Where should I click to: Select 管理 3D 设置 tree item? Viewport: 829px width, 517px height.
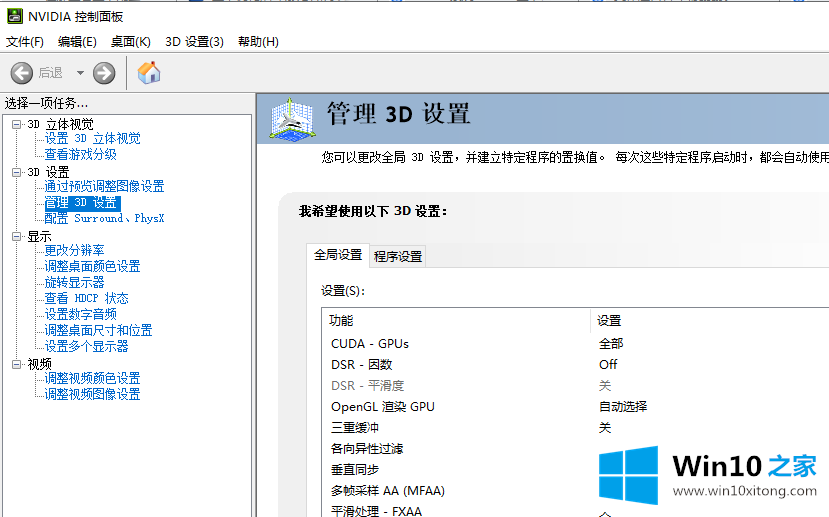(82, 203)
